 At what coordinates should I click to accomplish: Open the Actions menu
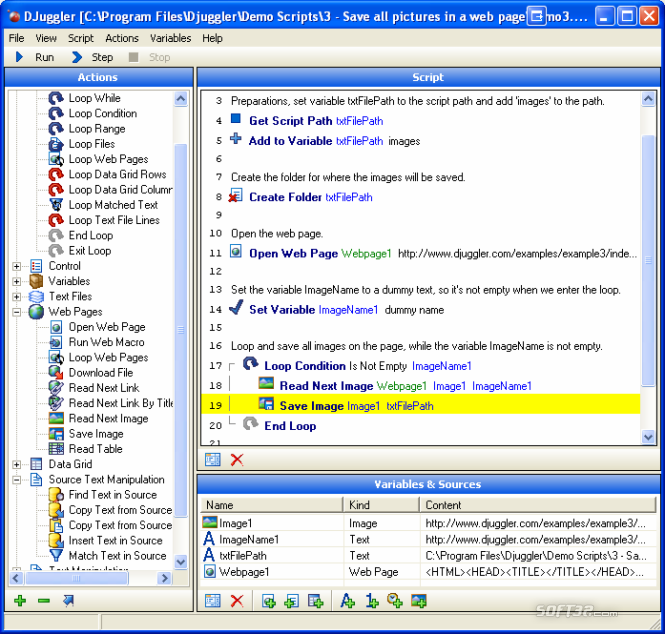click(x=122, y=38)
